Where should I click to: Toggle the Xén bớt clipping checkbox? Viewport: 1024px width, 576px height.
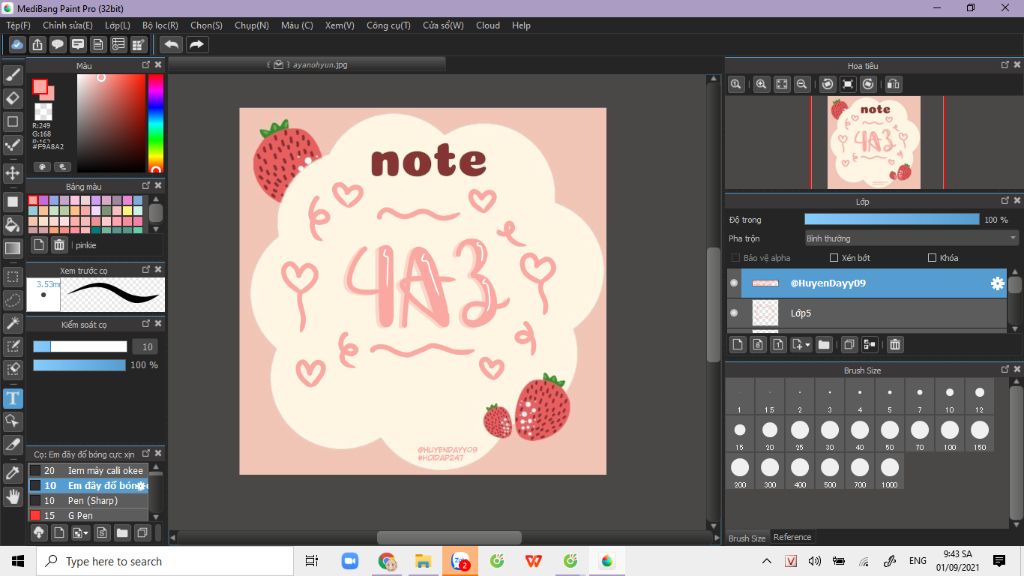click(x=834, y=258)
